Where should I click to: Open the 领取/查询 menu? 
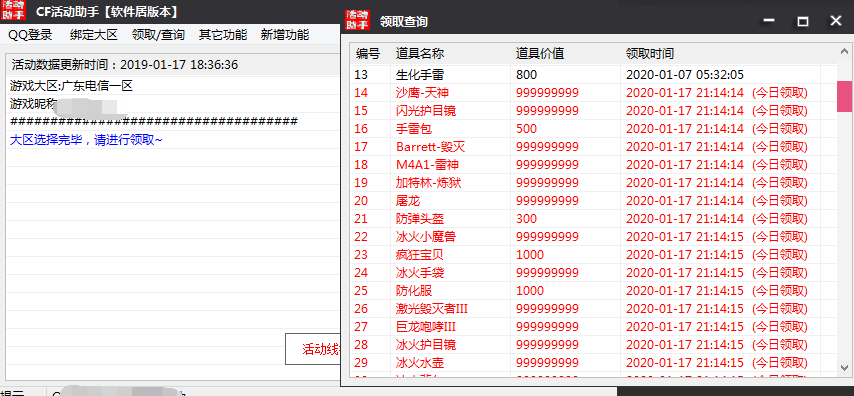tap(158, 35)
